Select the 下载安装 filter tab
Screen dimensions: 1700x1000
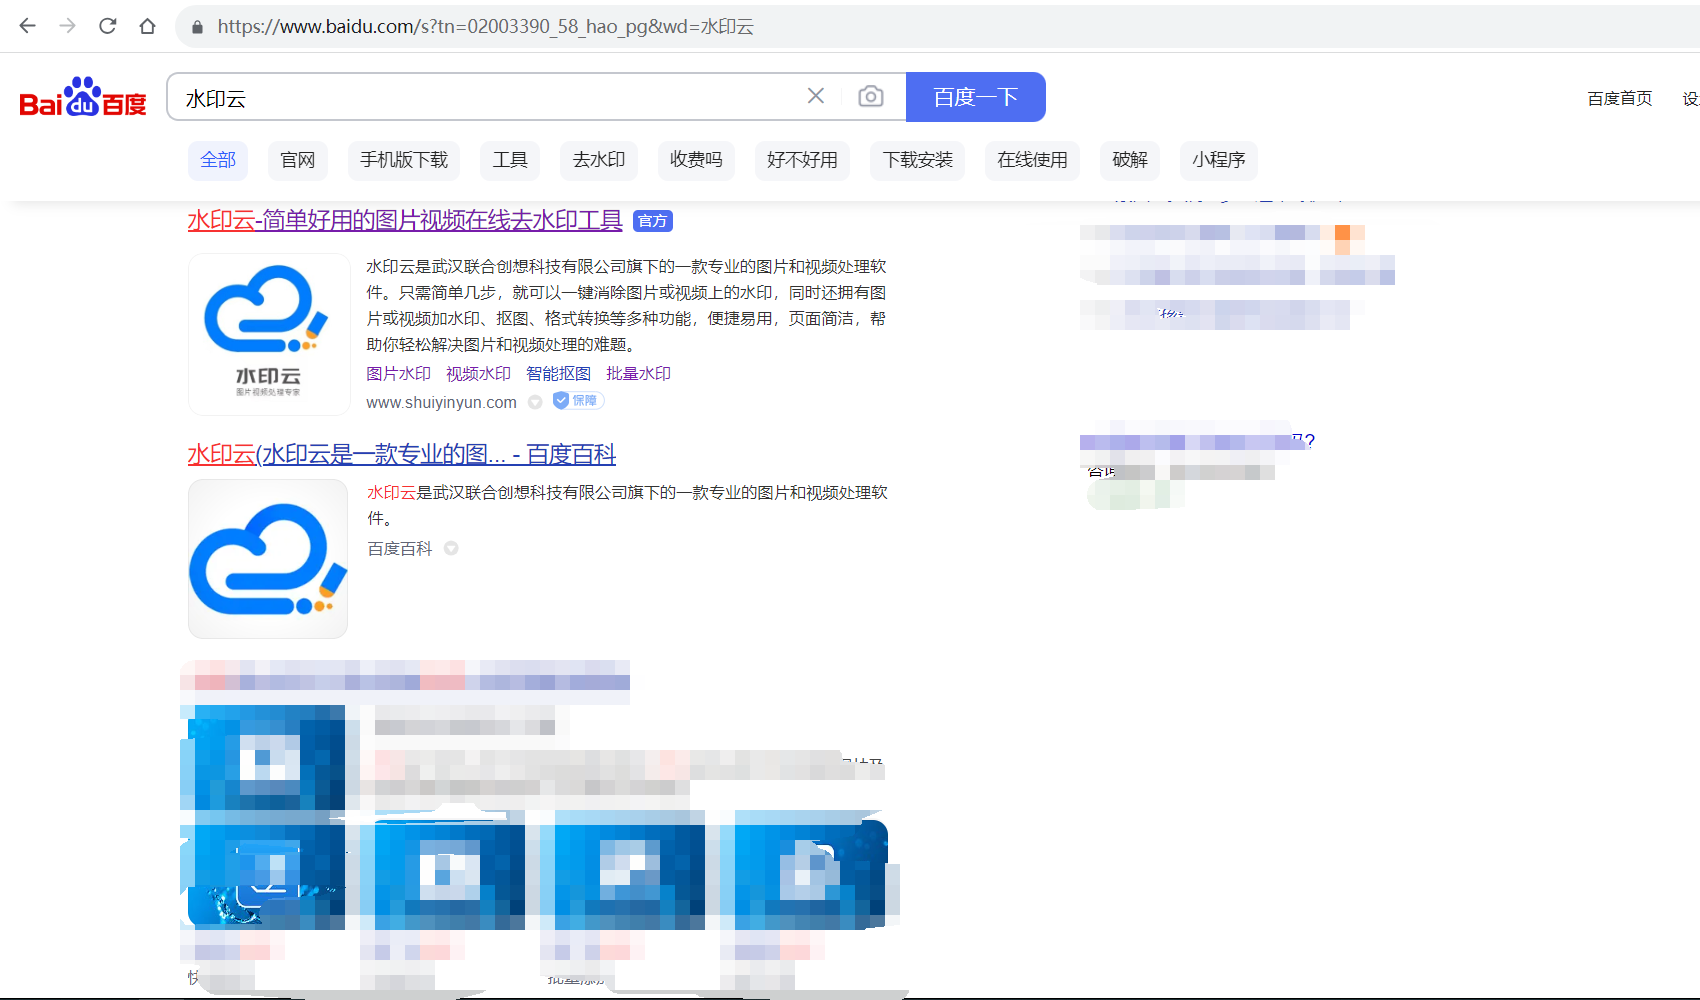click(918, 160)
